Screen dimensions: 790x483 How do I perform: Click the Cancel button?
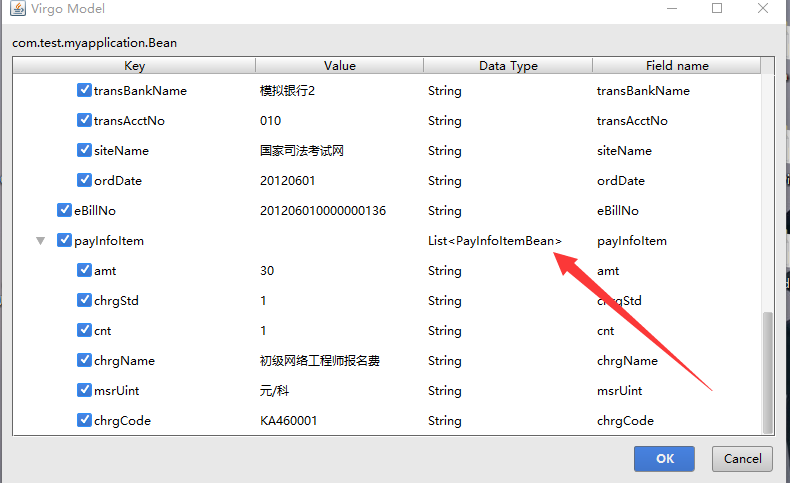tap(742, 458)
